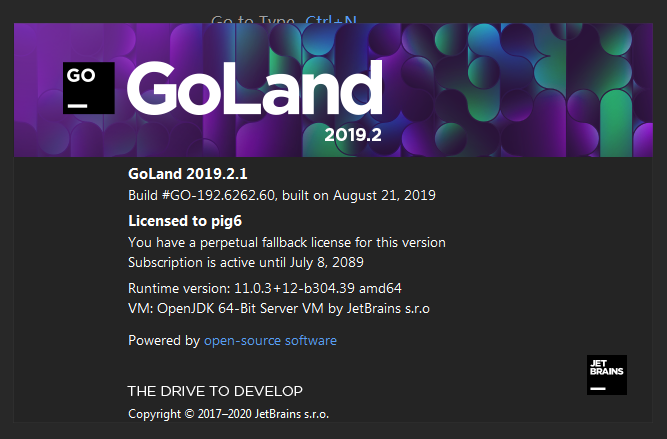
Task: Open the open-source software link
Action: click(270, 340)
